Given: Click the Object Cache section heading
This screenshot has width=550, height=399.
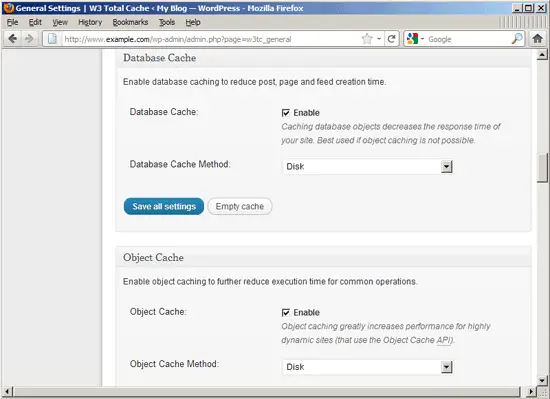Looking at the screenshot, I should [153, 258].
